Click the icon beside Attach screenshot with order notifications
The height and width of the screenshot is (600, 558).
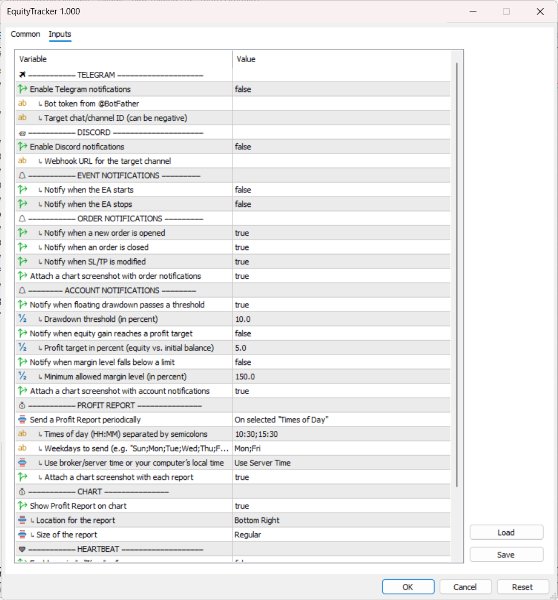point(23,276)
